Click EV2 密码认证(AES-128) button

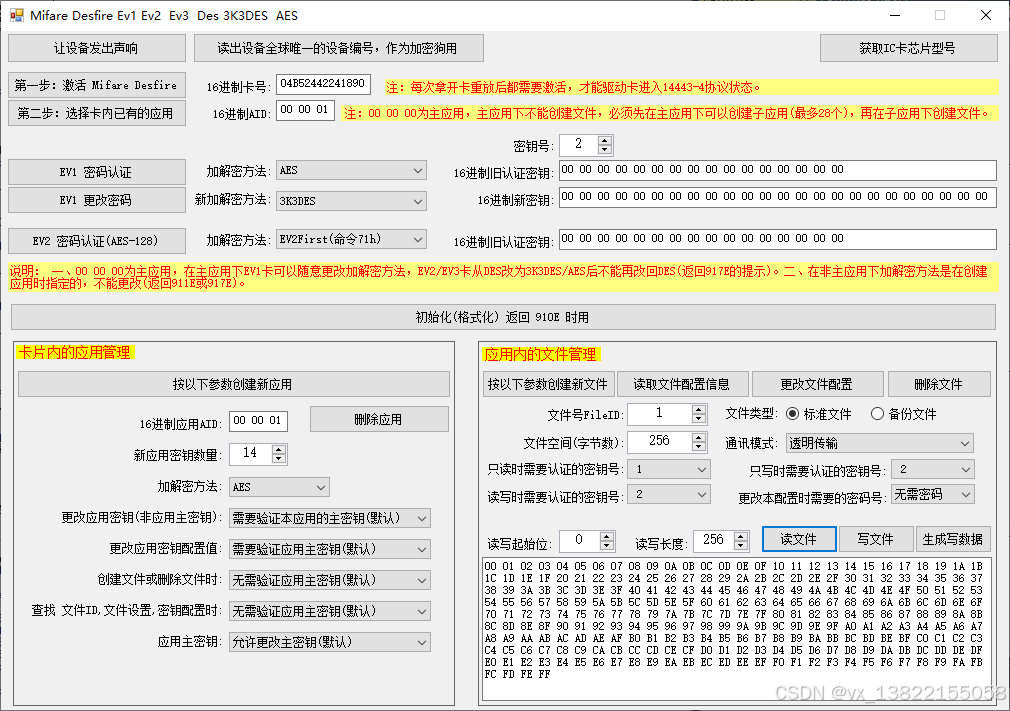[97, 241]
